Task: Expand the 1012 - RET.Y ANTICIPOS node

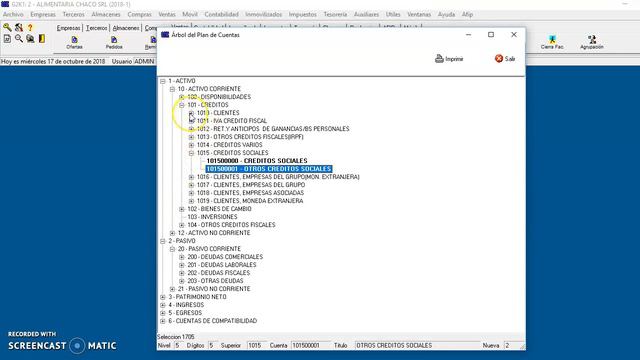Action: [191, 129]
